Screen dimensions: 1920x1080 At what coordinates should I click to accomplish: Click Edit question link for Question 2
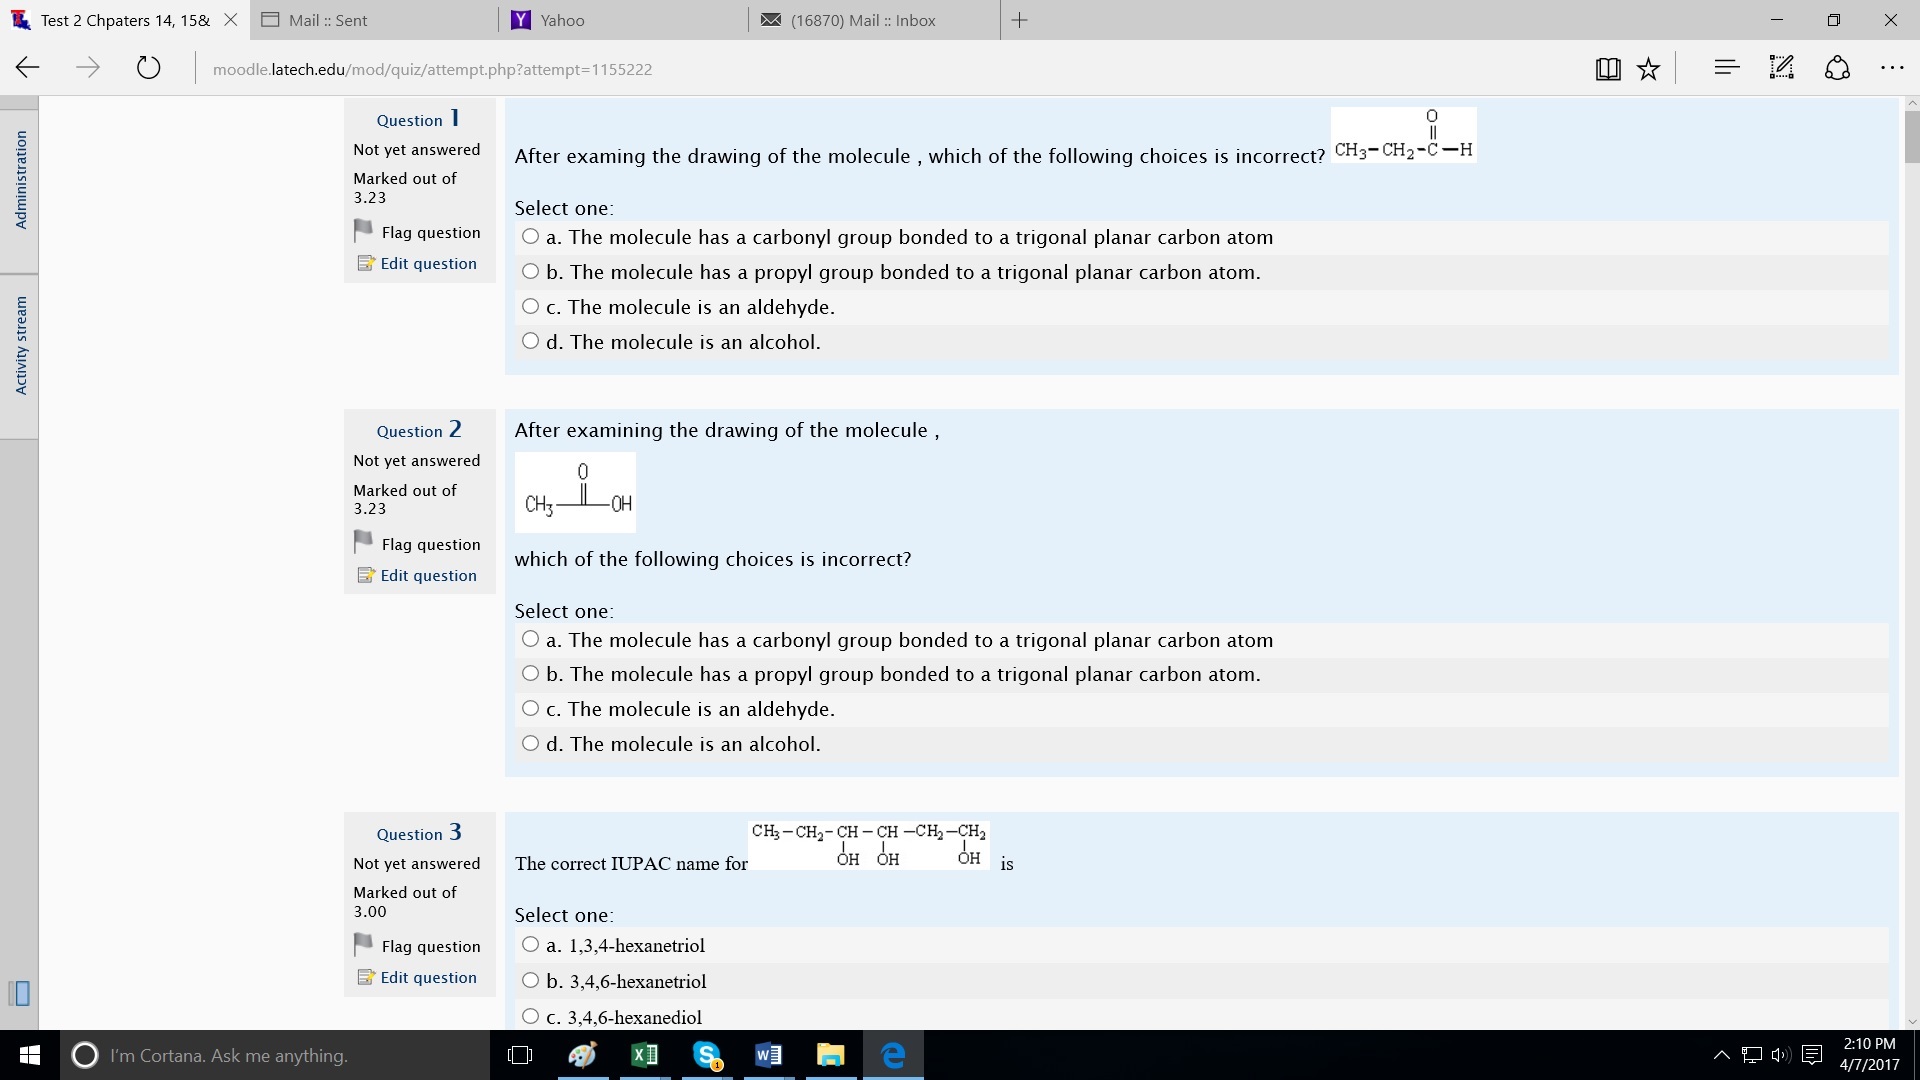[x=428, y=575]
